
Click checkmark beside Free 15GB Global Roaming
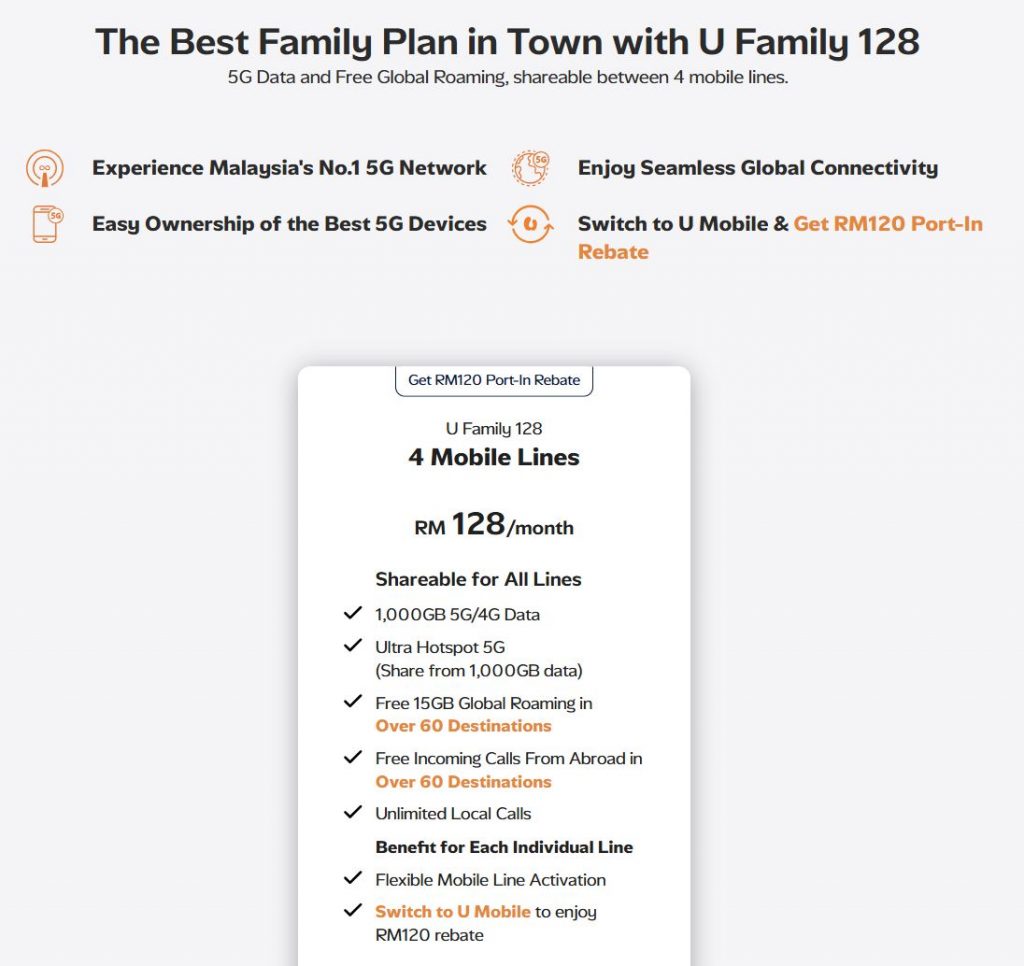coord(352,702)
